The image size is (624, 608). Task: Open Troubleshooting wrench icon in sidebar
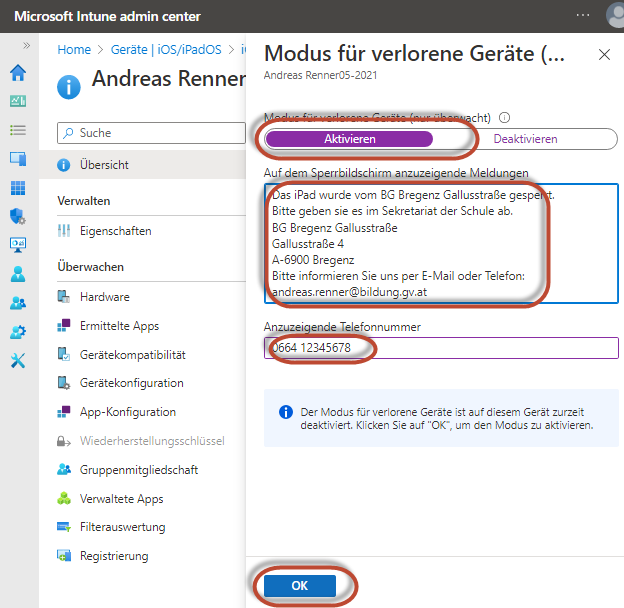[x=18, y=360]
